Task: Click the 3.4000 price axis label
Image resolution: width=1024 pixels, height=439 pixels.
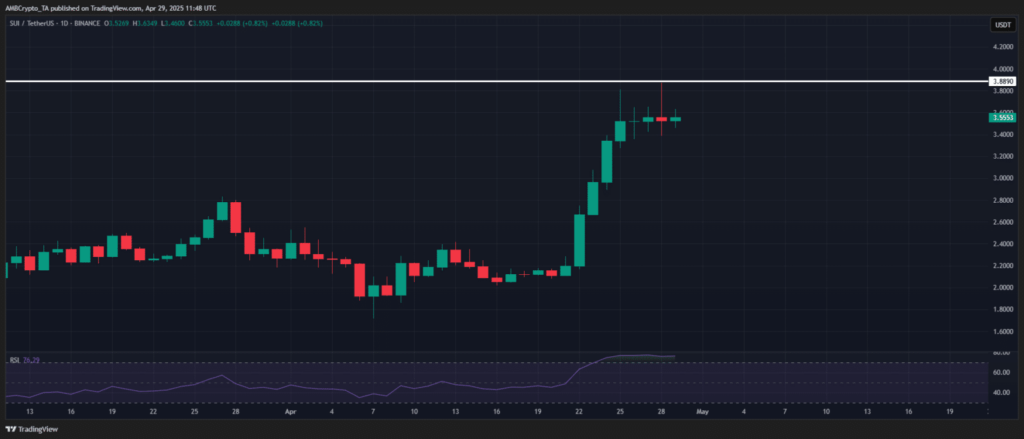Action: pyautogui.click(x=1002, y=135)
